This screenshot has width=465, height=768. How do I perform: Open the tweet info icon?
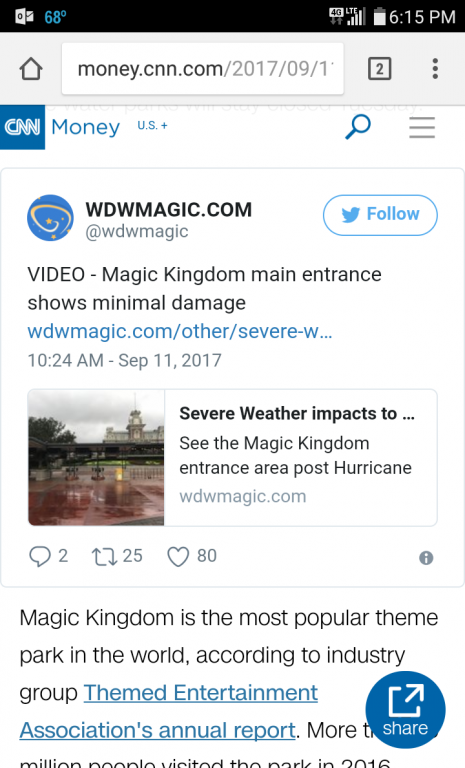coord(426,558)
